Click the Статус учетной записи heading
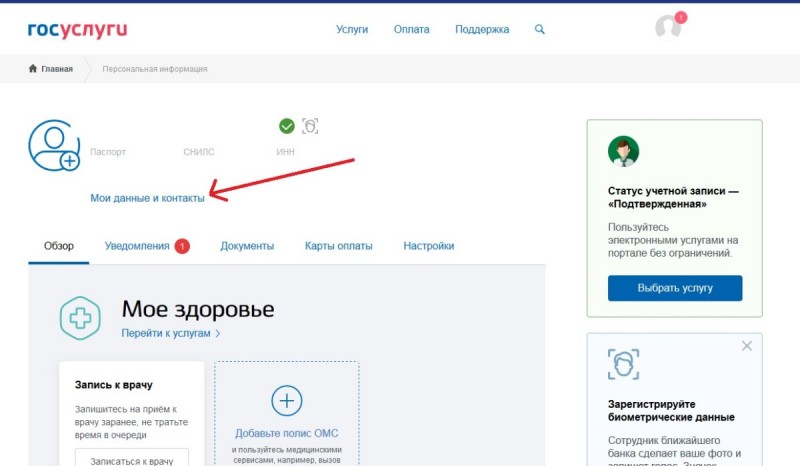800x466 pixels. click(673, 198)
